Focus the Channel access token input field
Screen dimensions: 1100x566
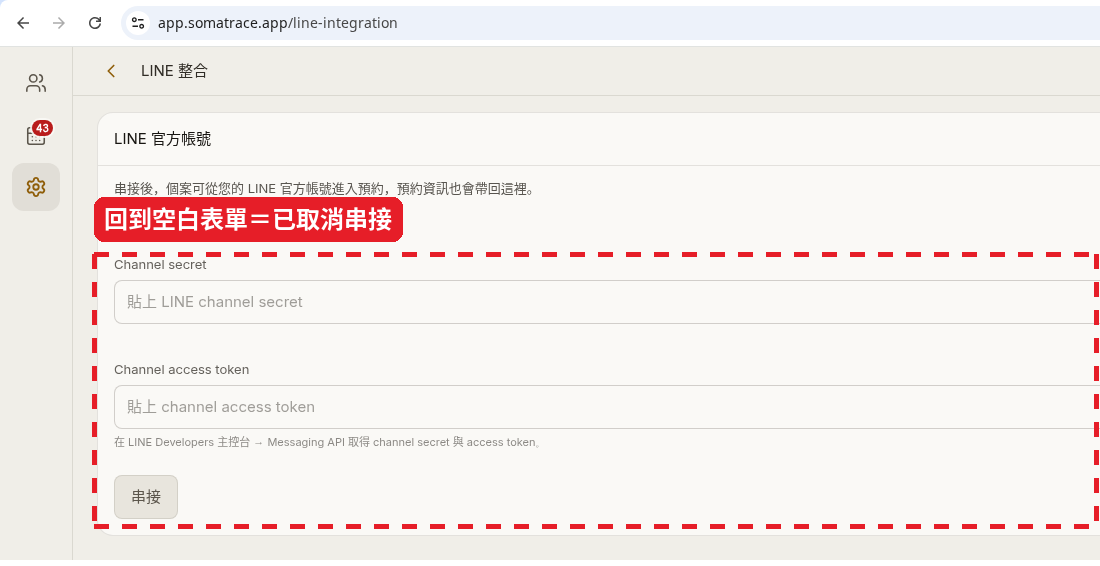607,407
